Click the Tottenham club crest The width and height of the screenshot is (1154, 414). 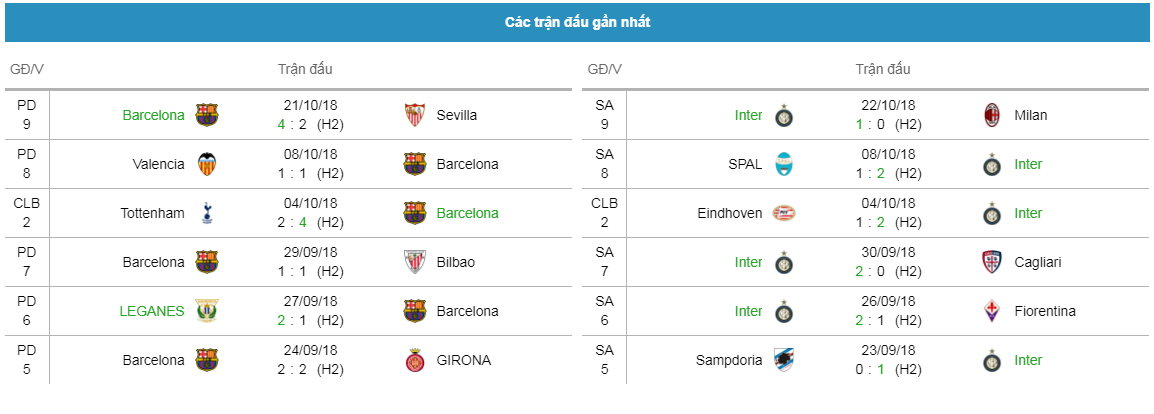[x=207, y=213]
